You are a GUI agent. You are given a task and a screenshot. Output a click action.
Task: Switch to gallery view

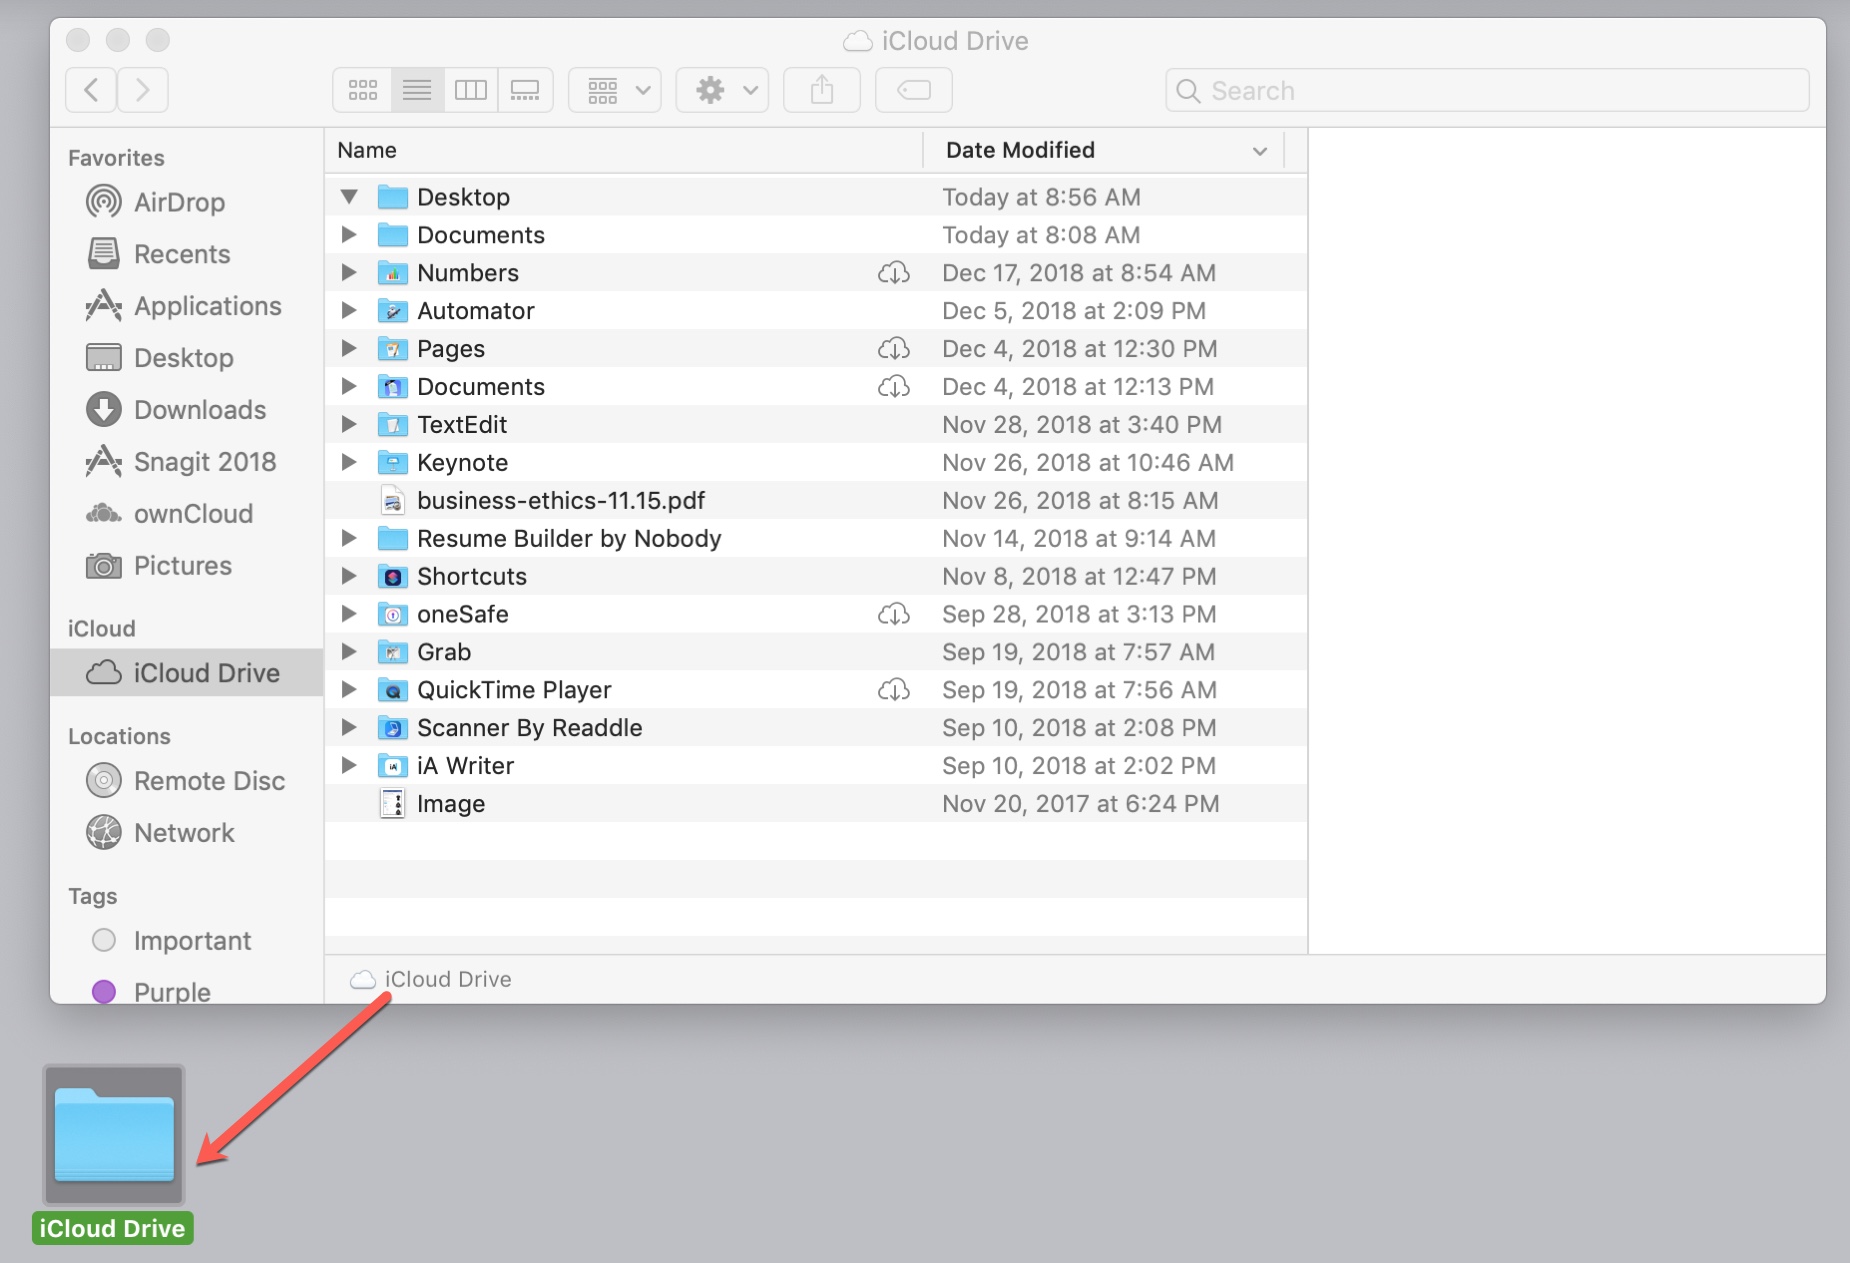click(x=526, y=89)
